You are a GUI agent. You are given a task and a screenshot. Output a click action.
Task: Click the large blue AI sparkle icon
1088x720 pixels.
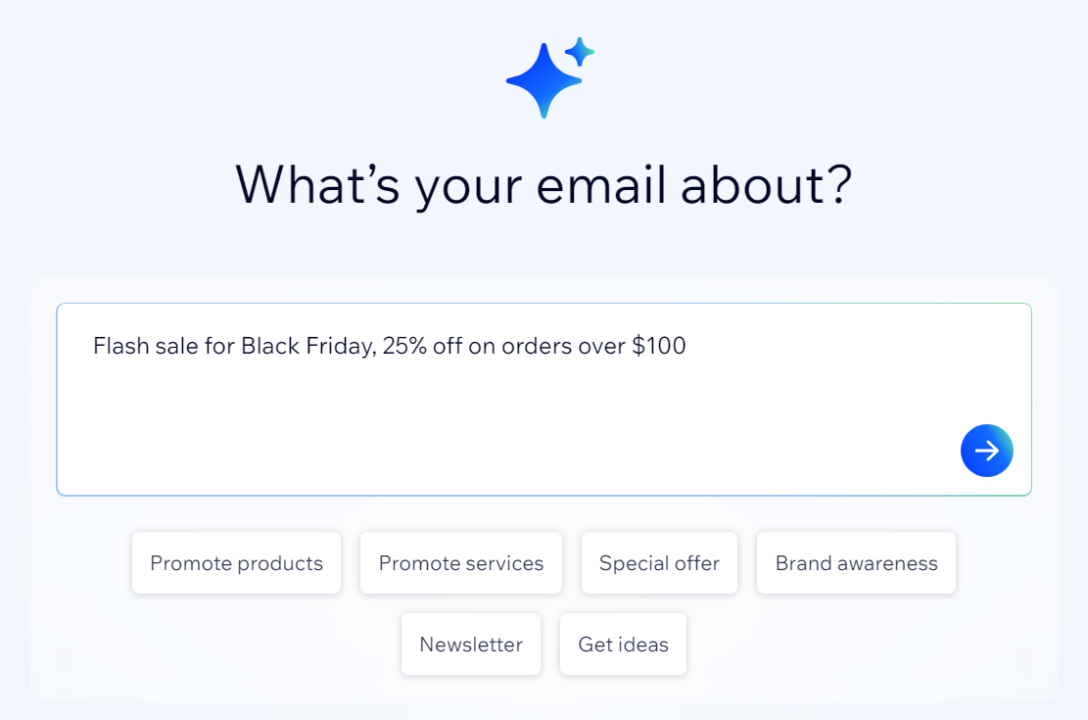pyautogui.click(x=543, y=81)
